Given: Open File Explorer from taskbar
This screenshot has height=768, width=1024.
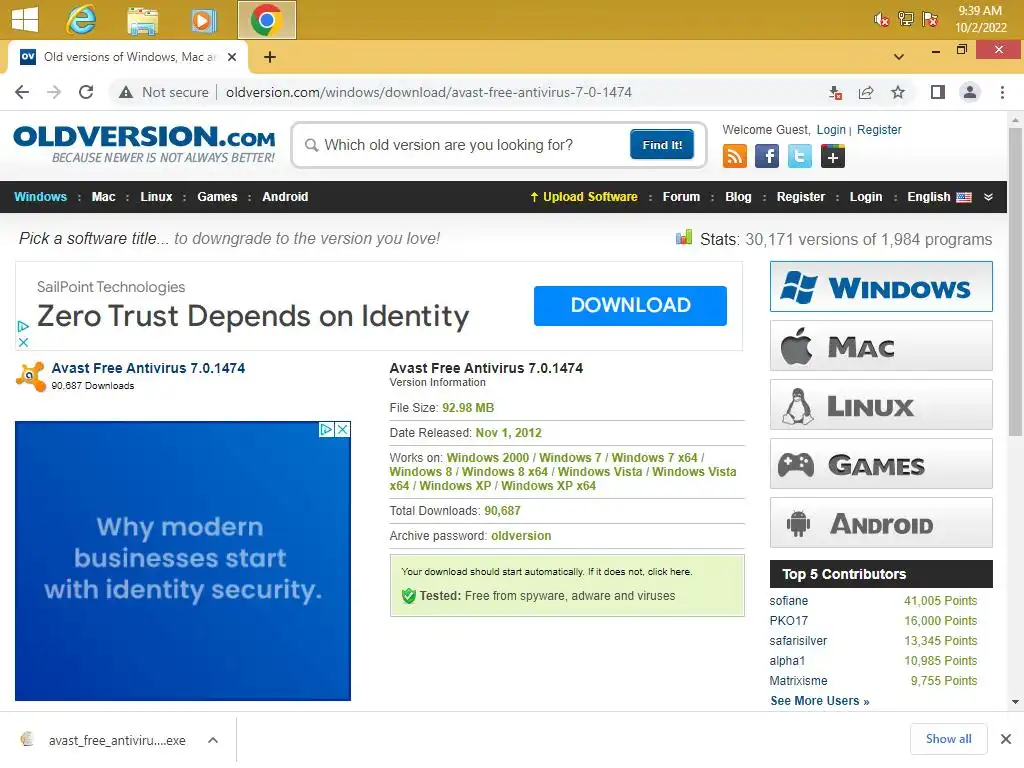Looking at the screenshot, I should click(x=142, y=20).
